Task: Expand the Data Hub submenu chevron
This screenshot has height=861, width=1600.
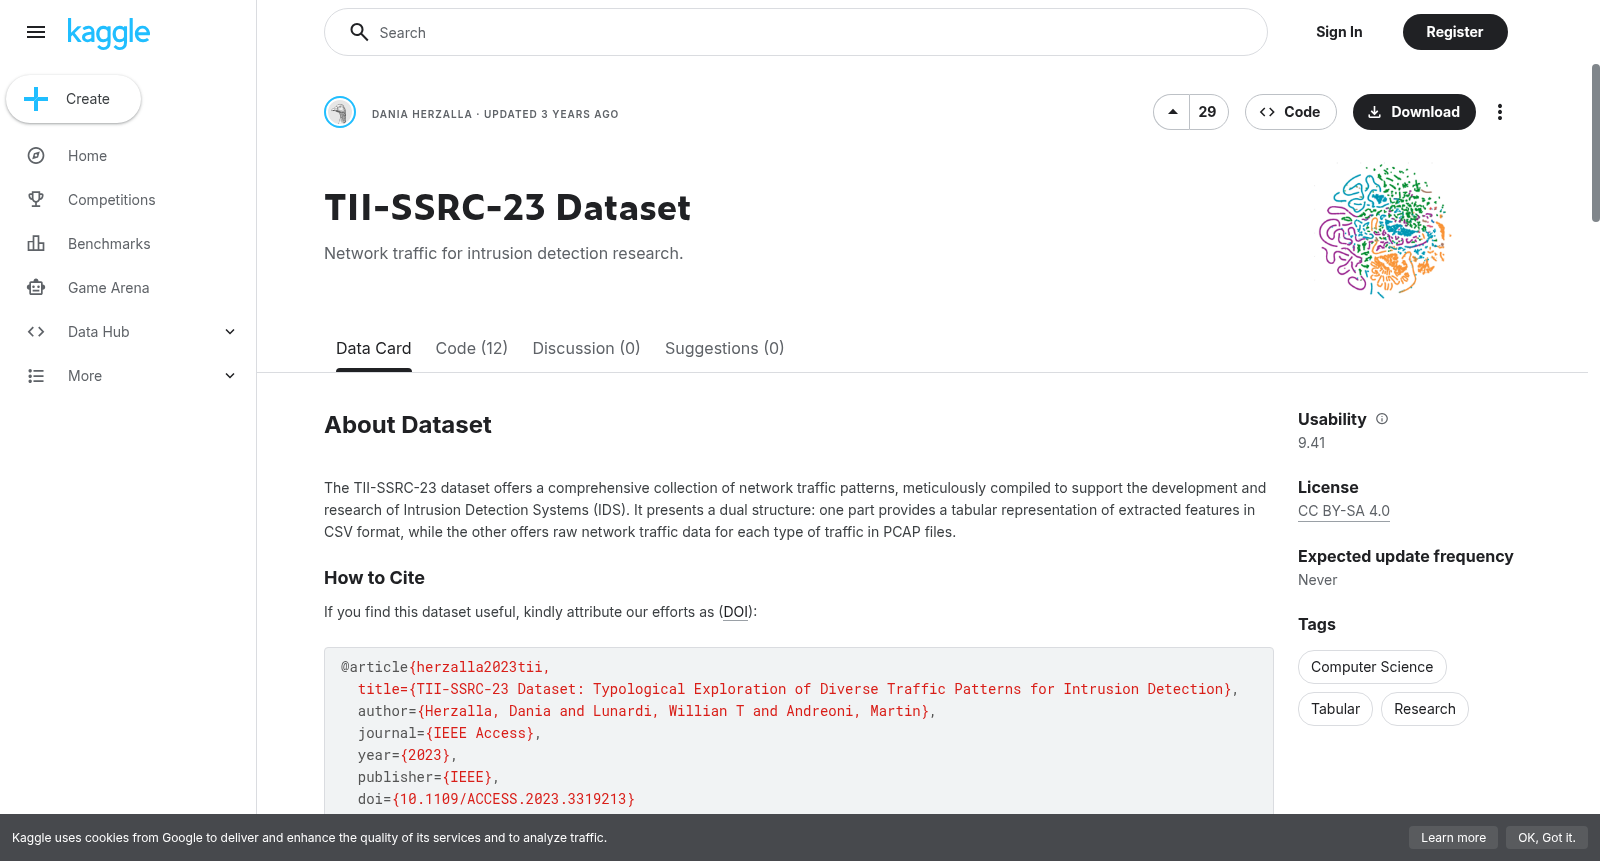Action: click(x=230, y=332)
